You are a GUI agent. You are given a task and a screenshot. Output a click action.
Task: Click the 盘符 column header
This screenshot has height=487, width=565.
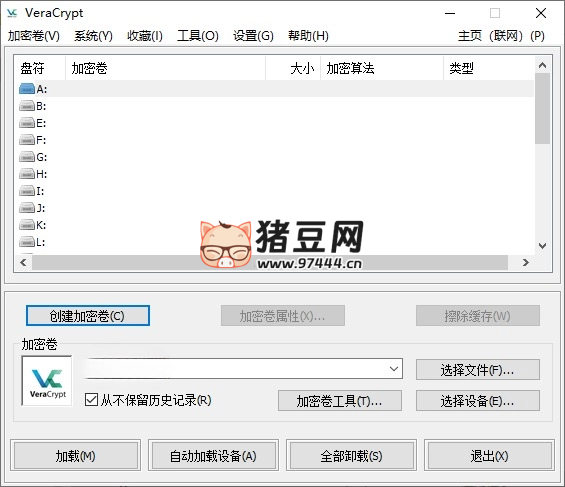point(40,68)
